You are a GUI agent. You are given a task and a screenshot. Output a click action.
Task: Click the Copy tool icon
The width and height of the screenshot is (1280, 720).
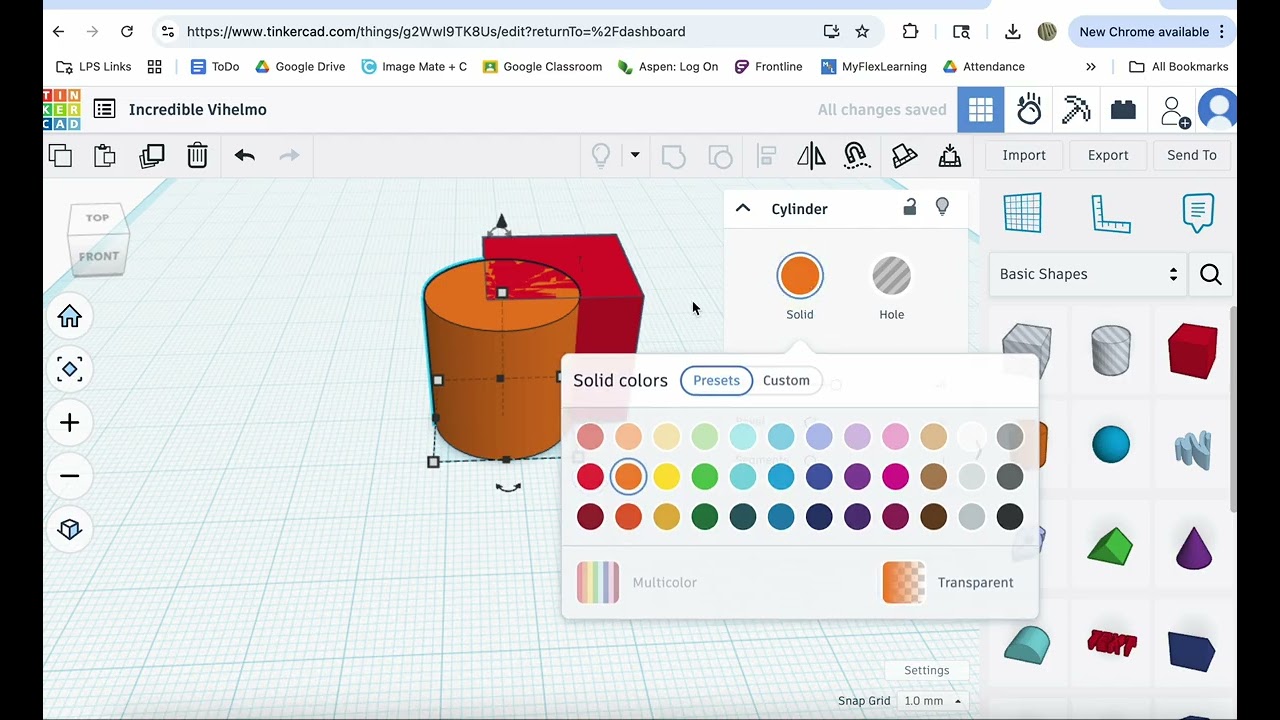60,155
